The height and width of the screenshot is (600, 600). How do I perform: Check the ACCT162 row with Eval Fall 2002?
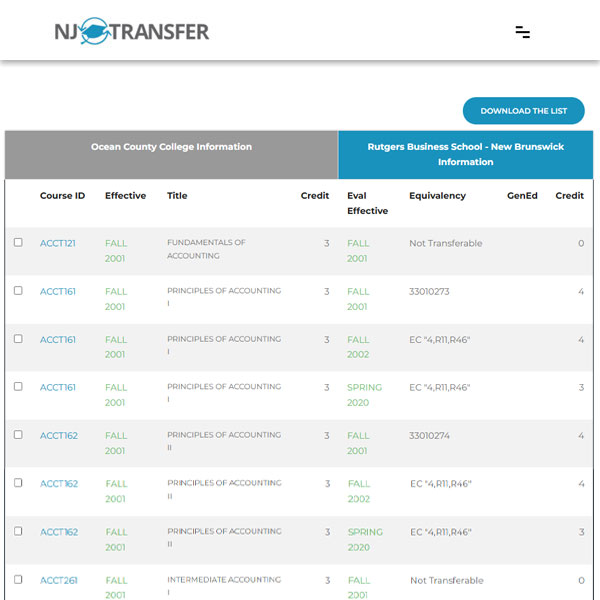pyautogui.click(x=18, y=483)
